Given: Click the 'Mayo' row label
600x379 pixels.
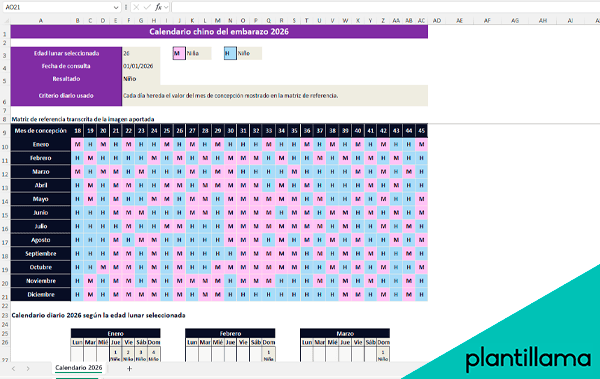Looking at the screenshot, I should click(x=41, y=199).
